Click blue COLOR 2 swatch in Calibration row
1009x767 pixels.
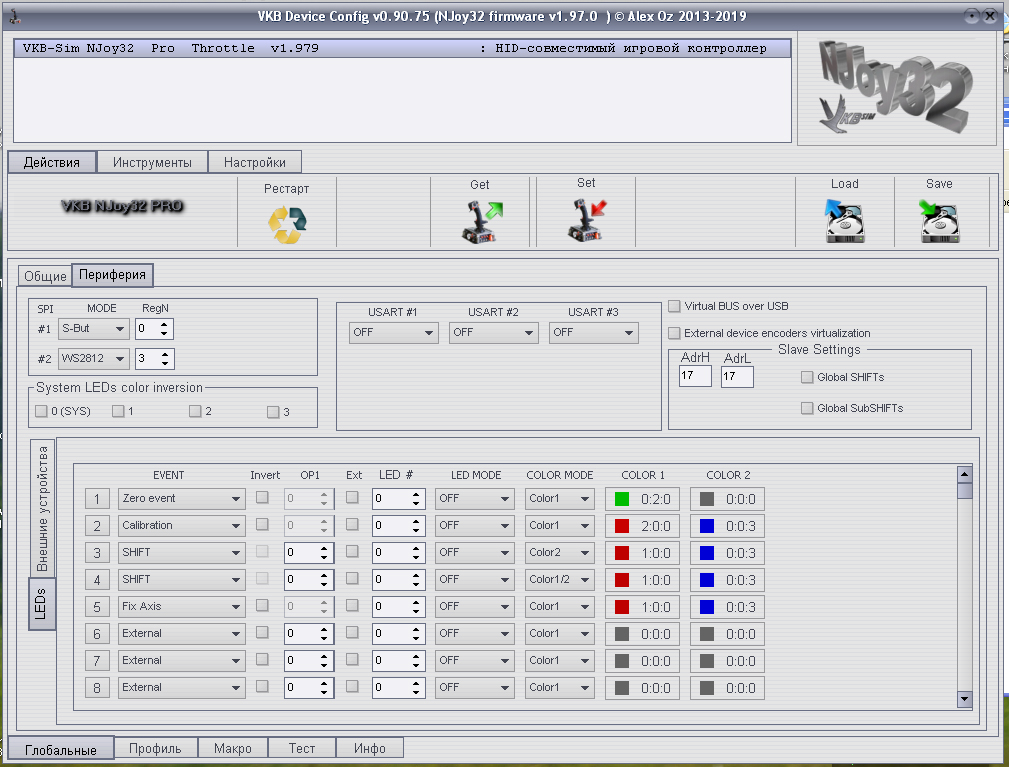click(x=707, y=526)
